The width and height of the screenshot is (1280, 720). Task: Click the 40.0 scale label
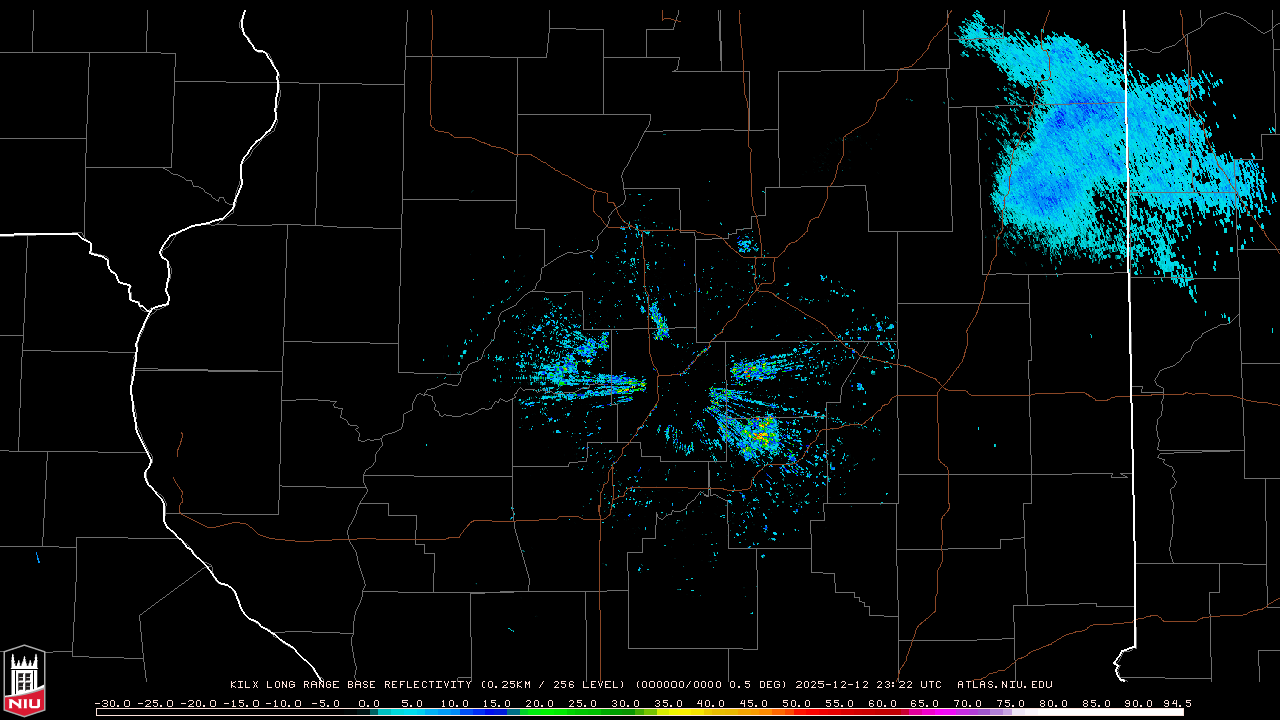coord(712,703)
